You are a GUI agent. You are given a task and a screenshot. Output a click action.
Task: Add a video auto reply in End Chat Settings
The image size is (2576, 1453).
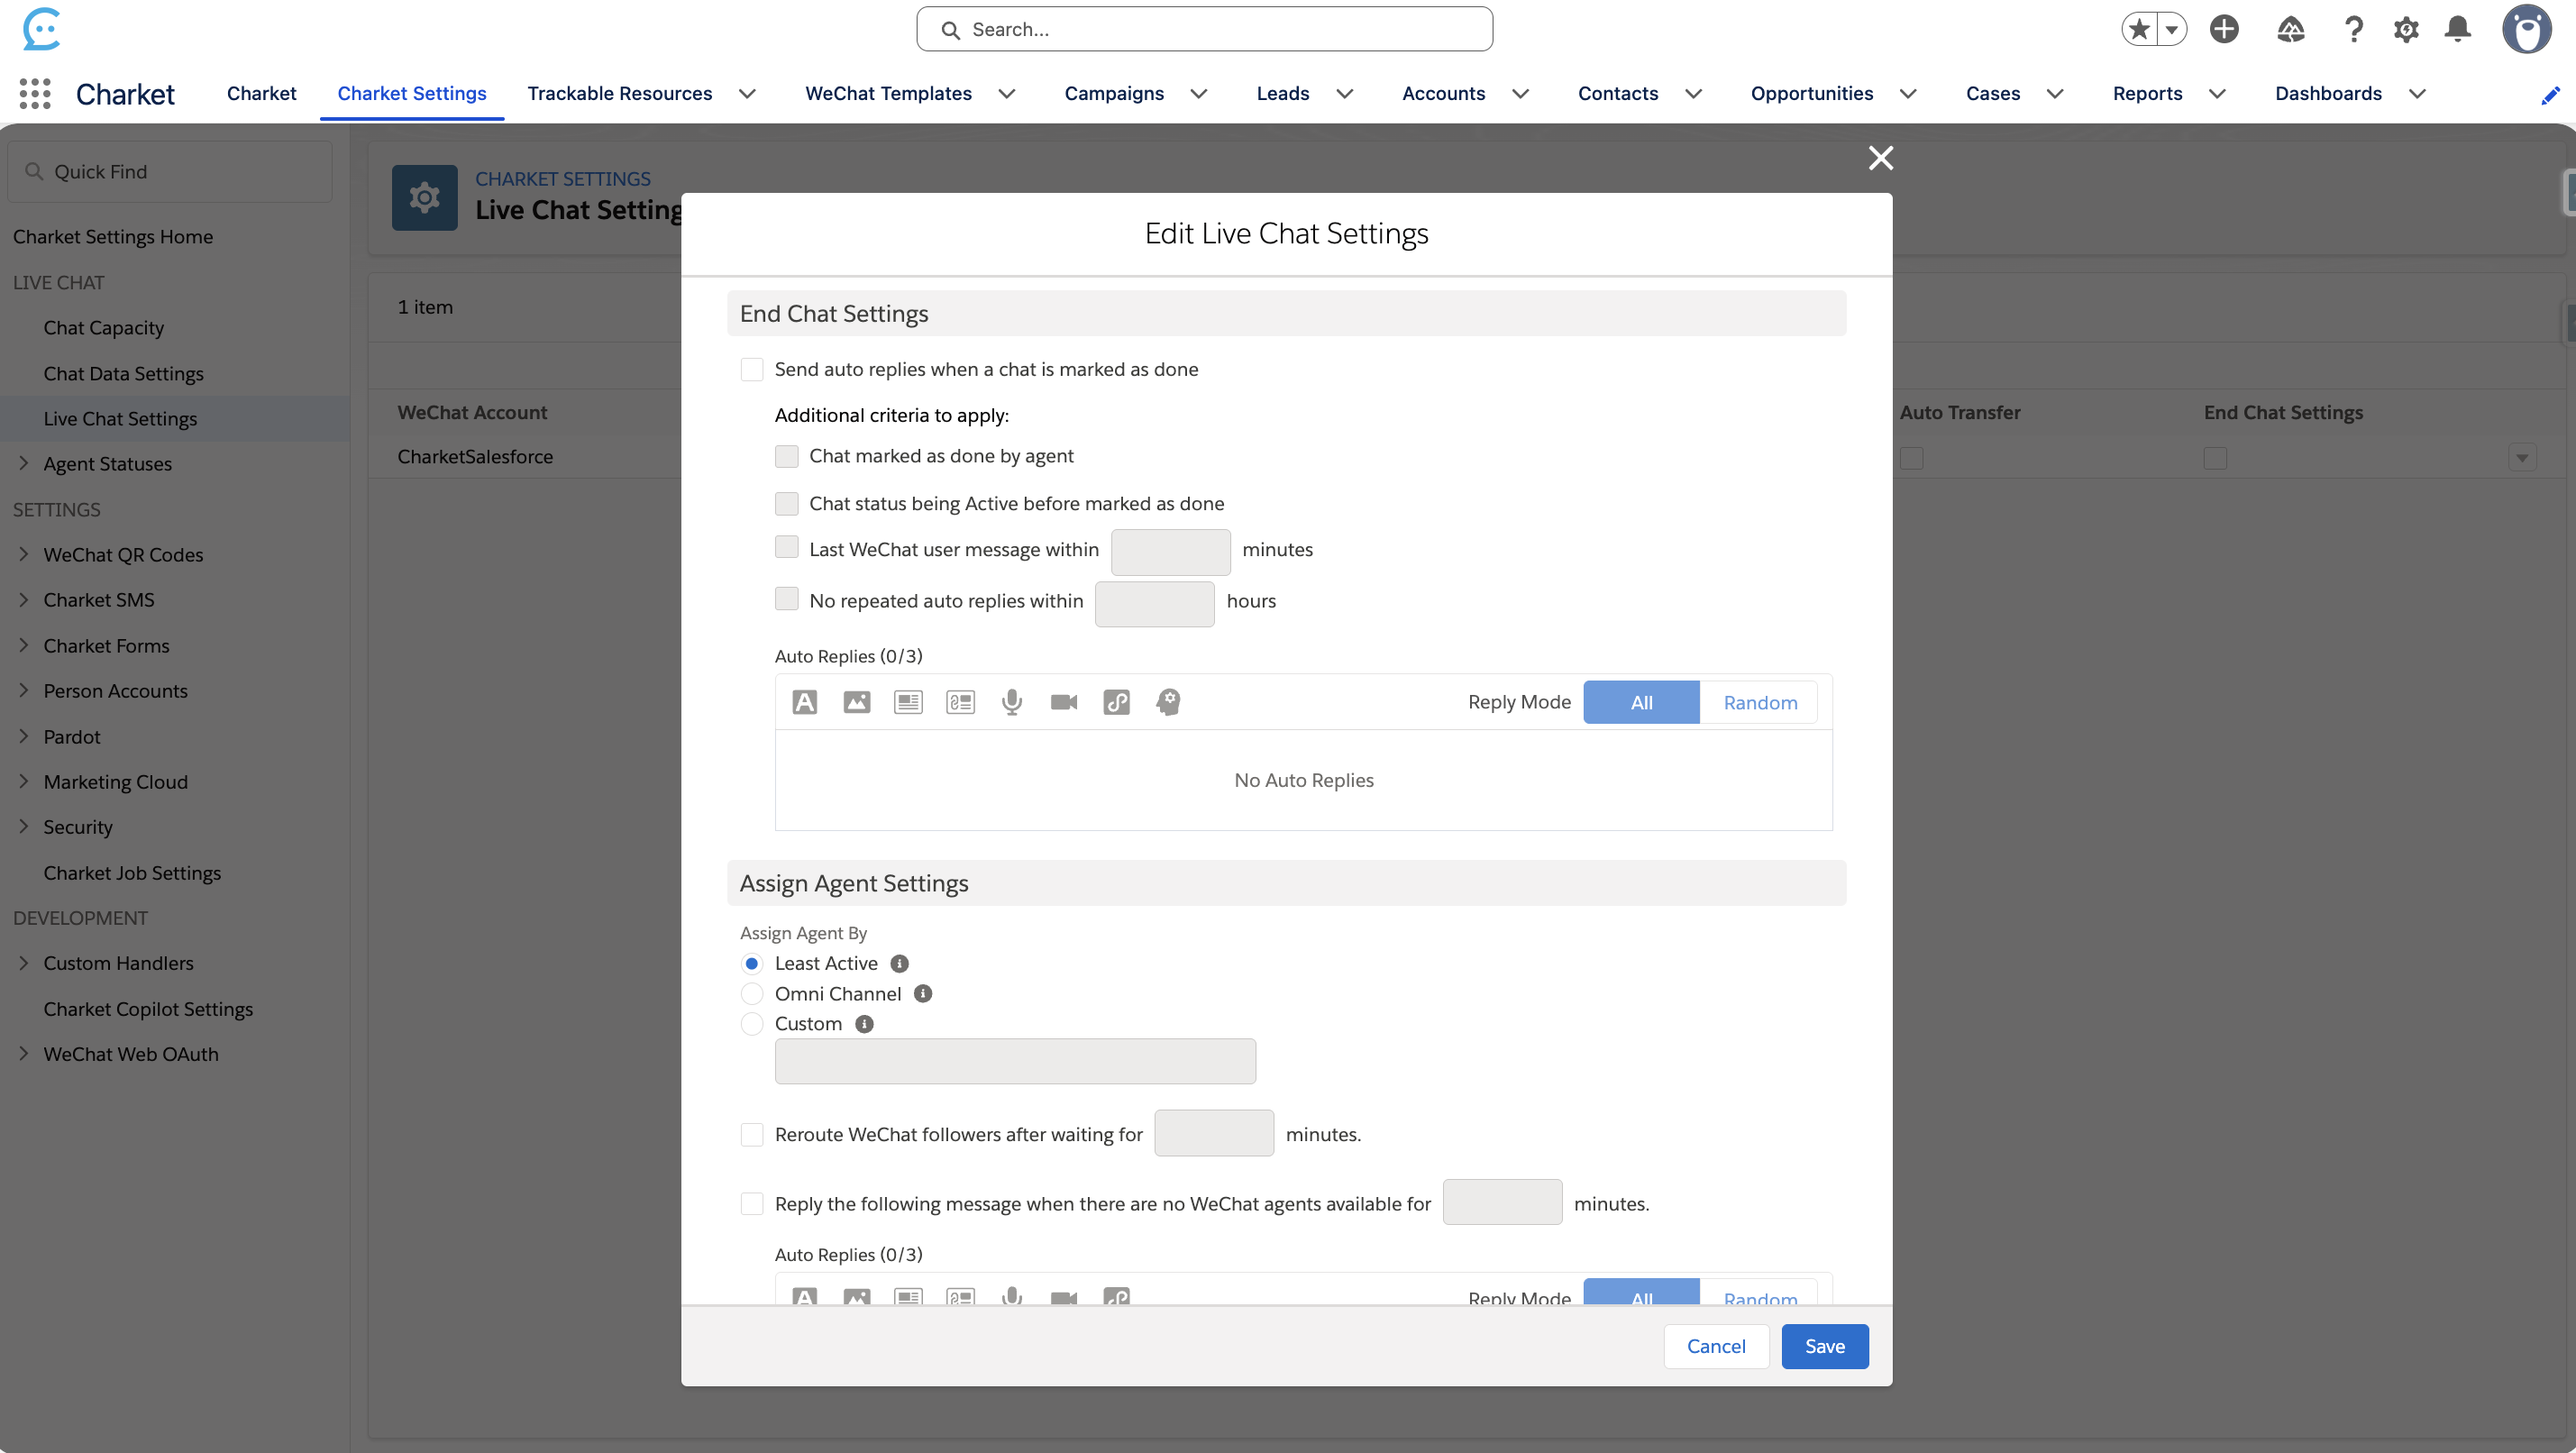tap(1064, 702)
